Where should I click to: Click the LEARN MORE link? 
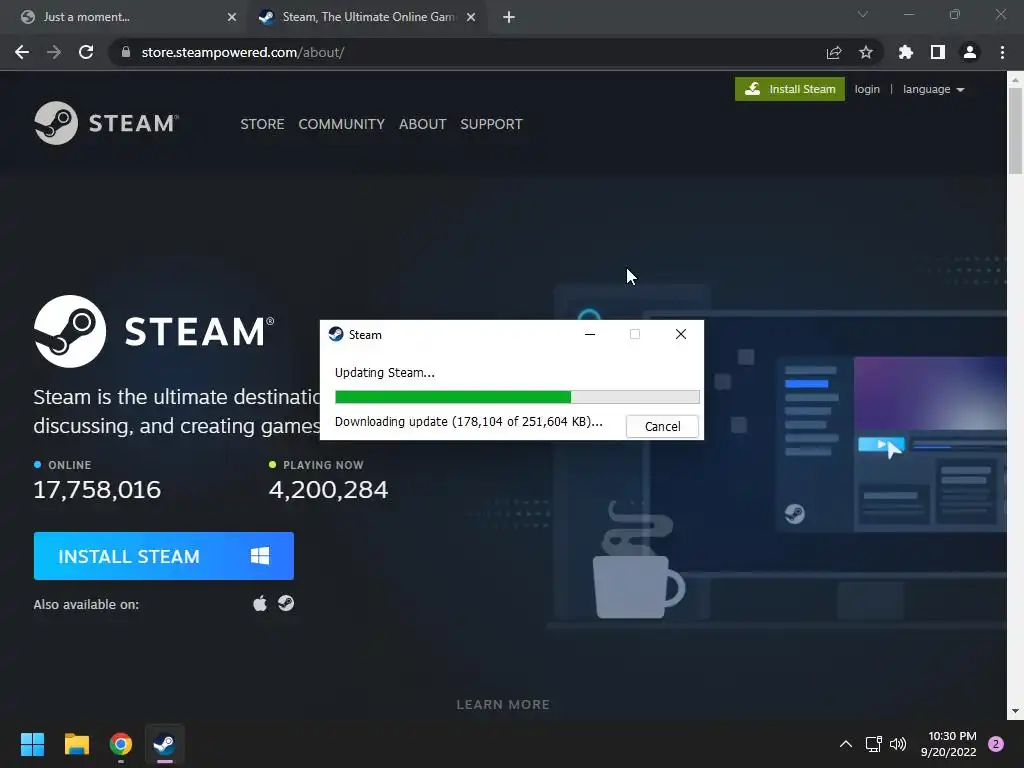(503, 705)
